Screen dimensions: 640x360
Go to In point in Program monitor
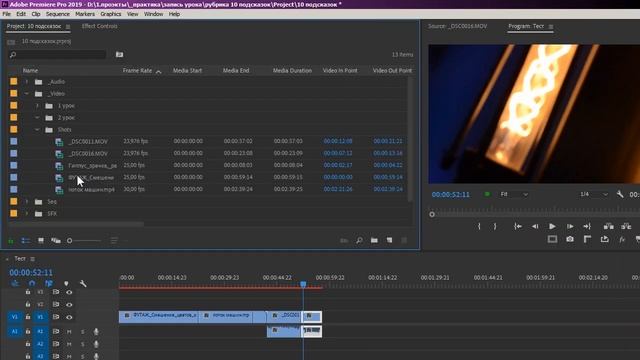[x=518, y=226]
